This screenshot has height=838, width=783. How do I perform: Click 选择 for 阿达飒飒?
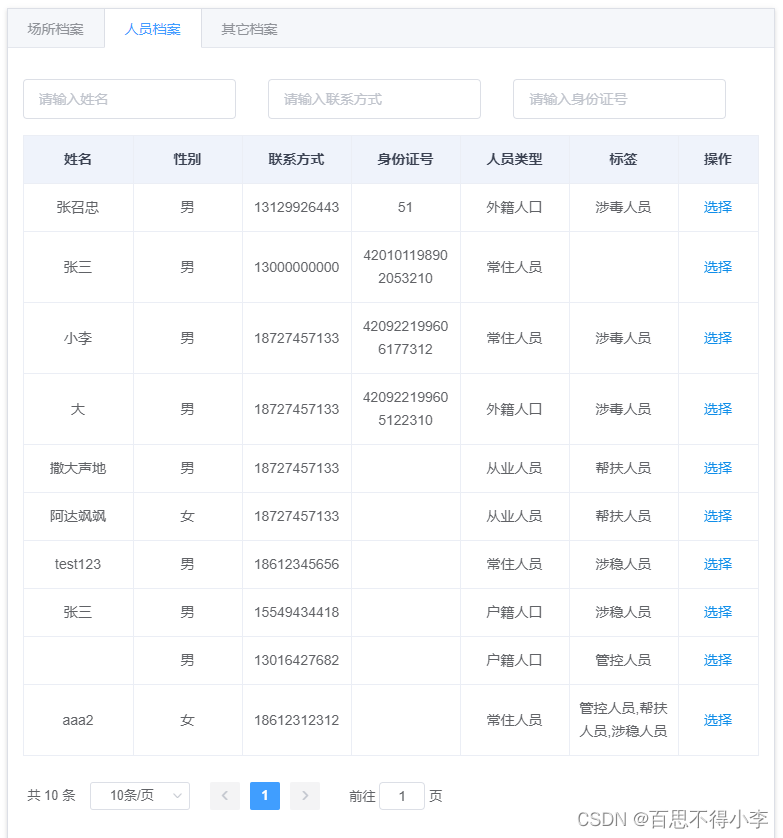pos(717,516)
